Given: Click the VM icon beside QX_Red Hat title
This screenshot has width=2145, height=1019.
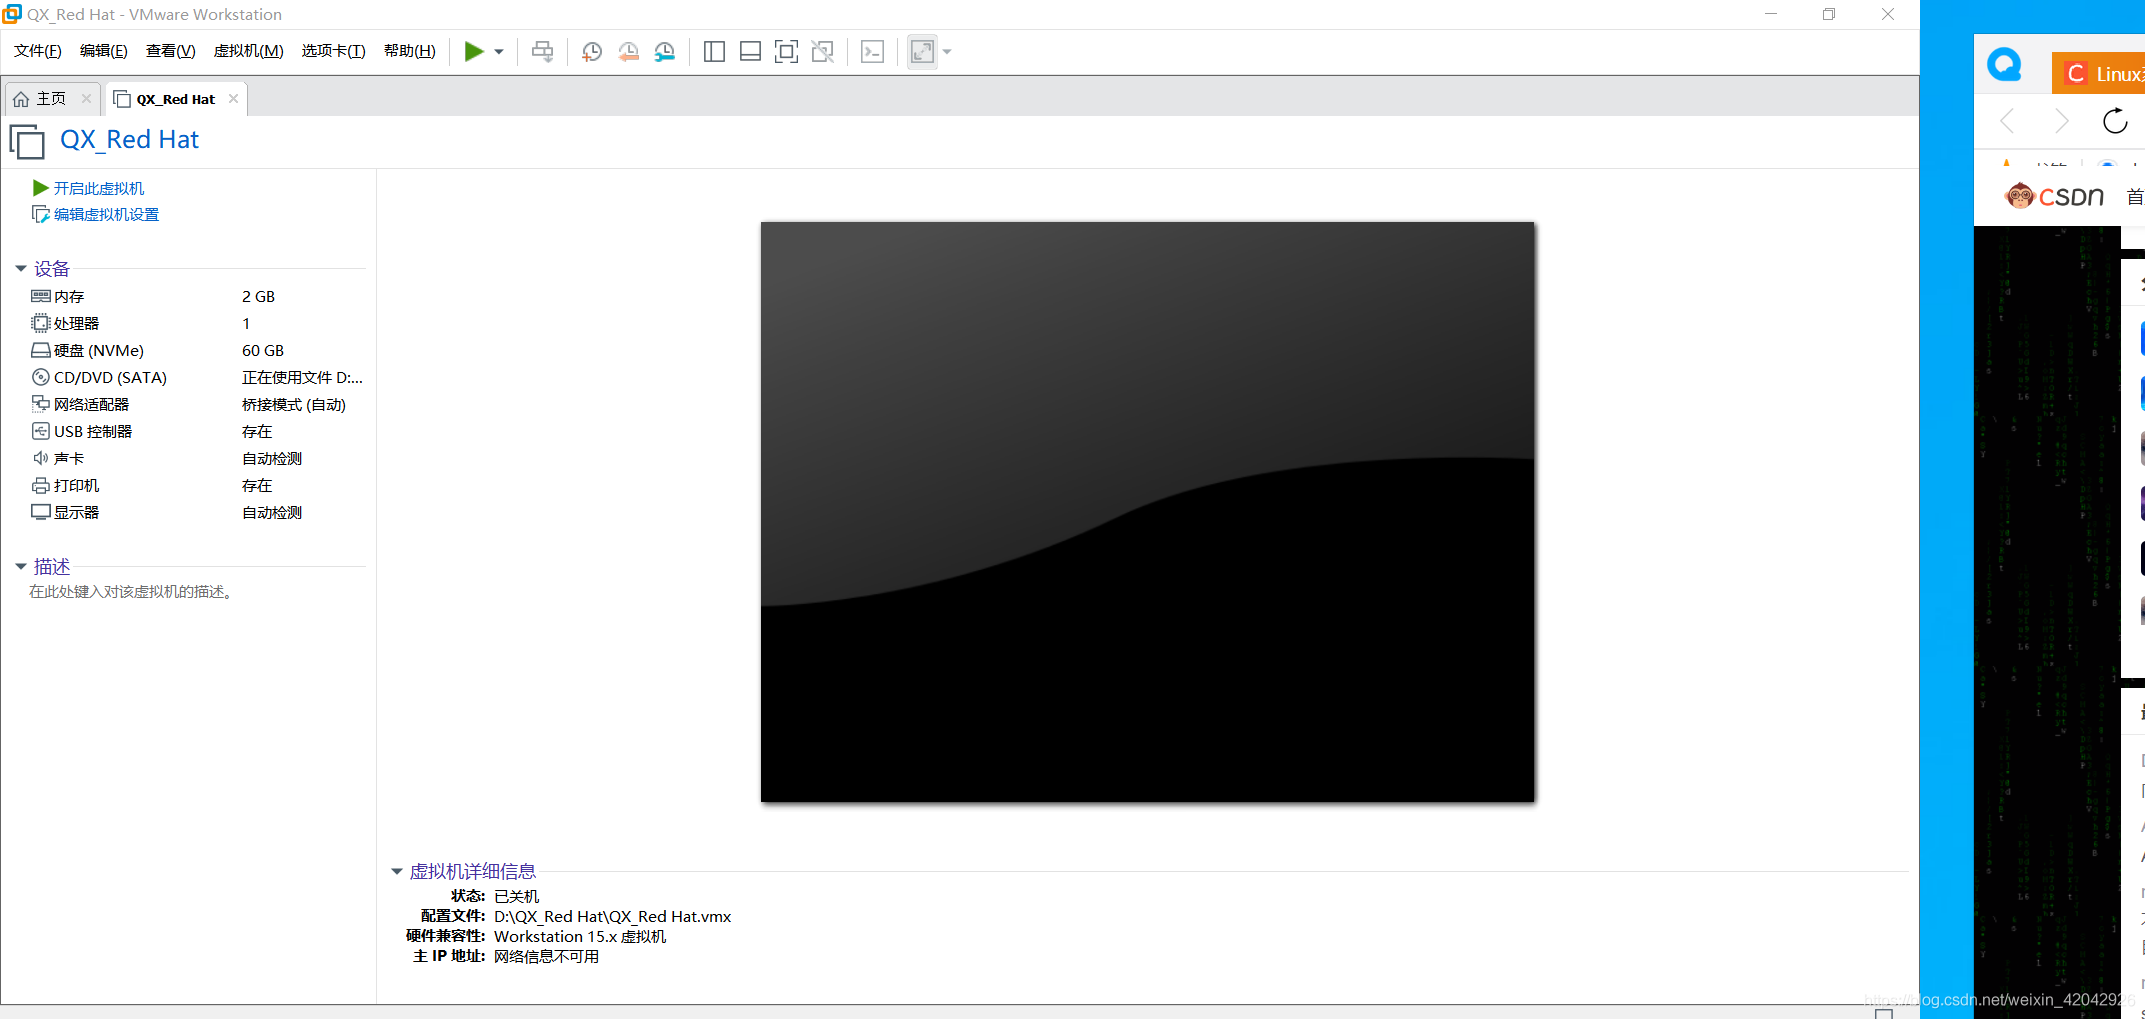Looking at the screenshot, I should (x=27, y=141).
